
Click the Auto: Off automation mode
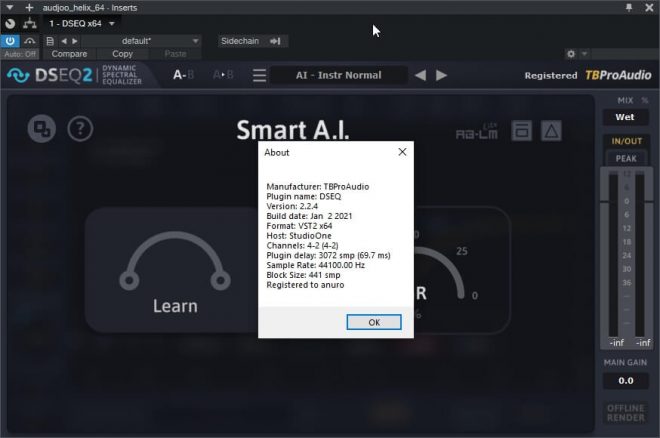click(x=20, y=54)
